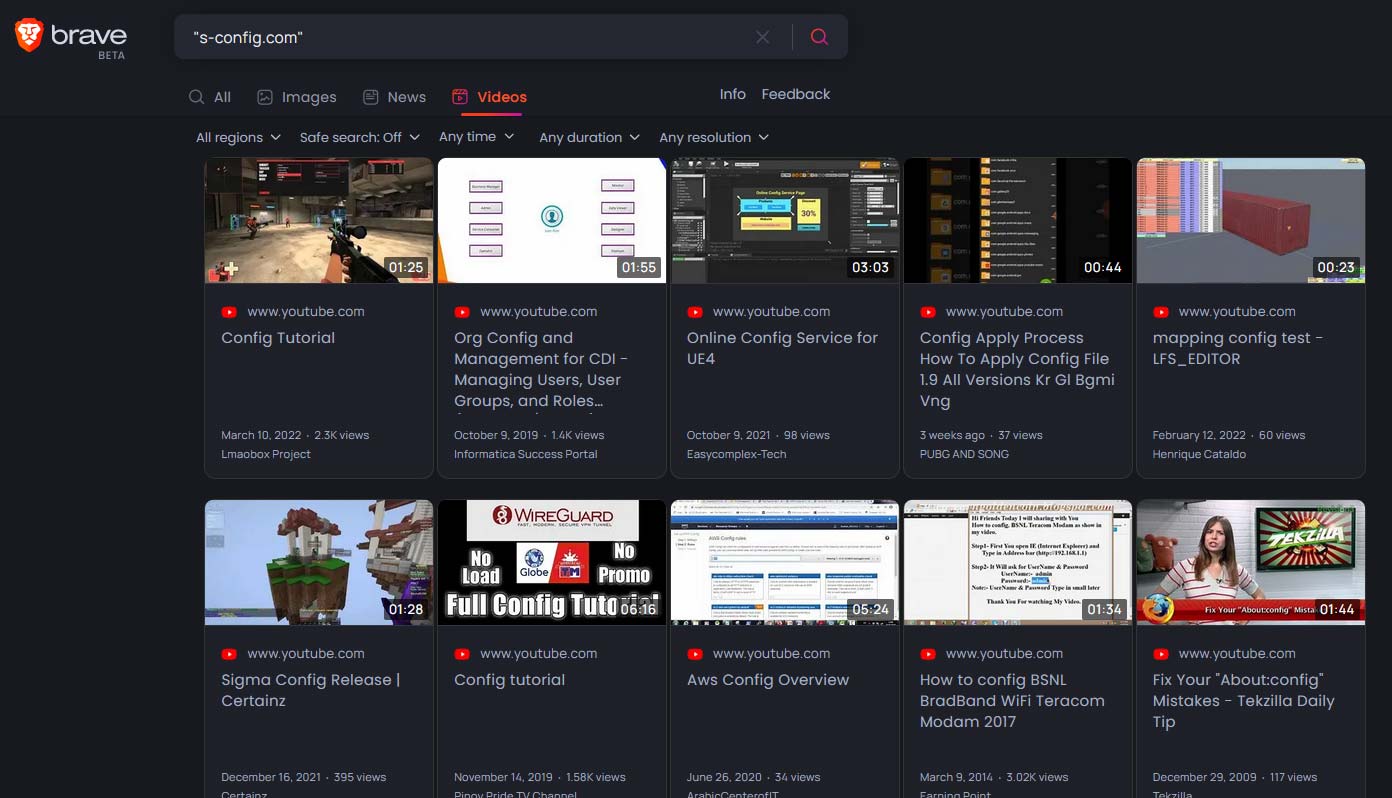
Task: Switch to the All results tab
Action: (210, 97)
